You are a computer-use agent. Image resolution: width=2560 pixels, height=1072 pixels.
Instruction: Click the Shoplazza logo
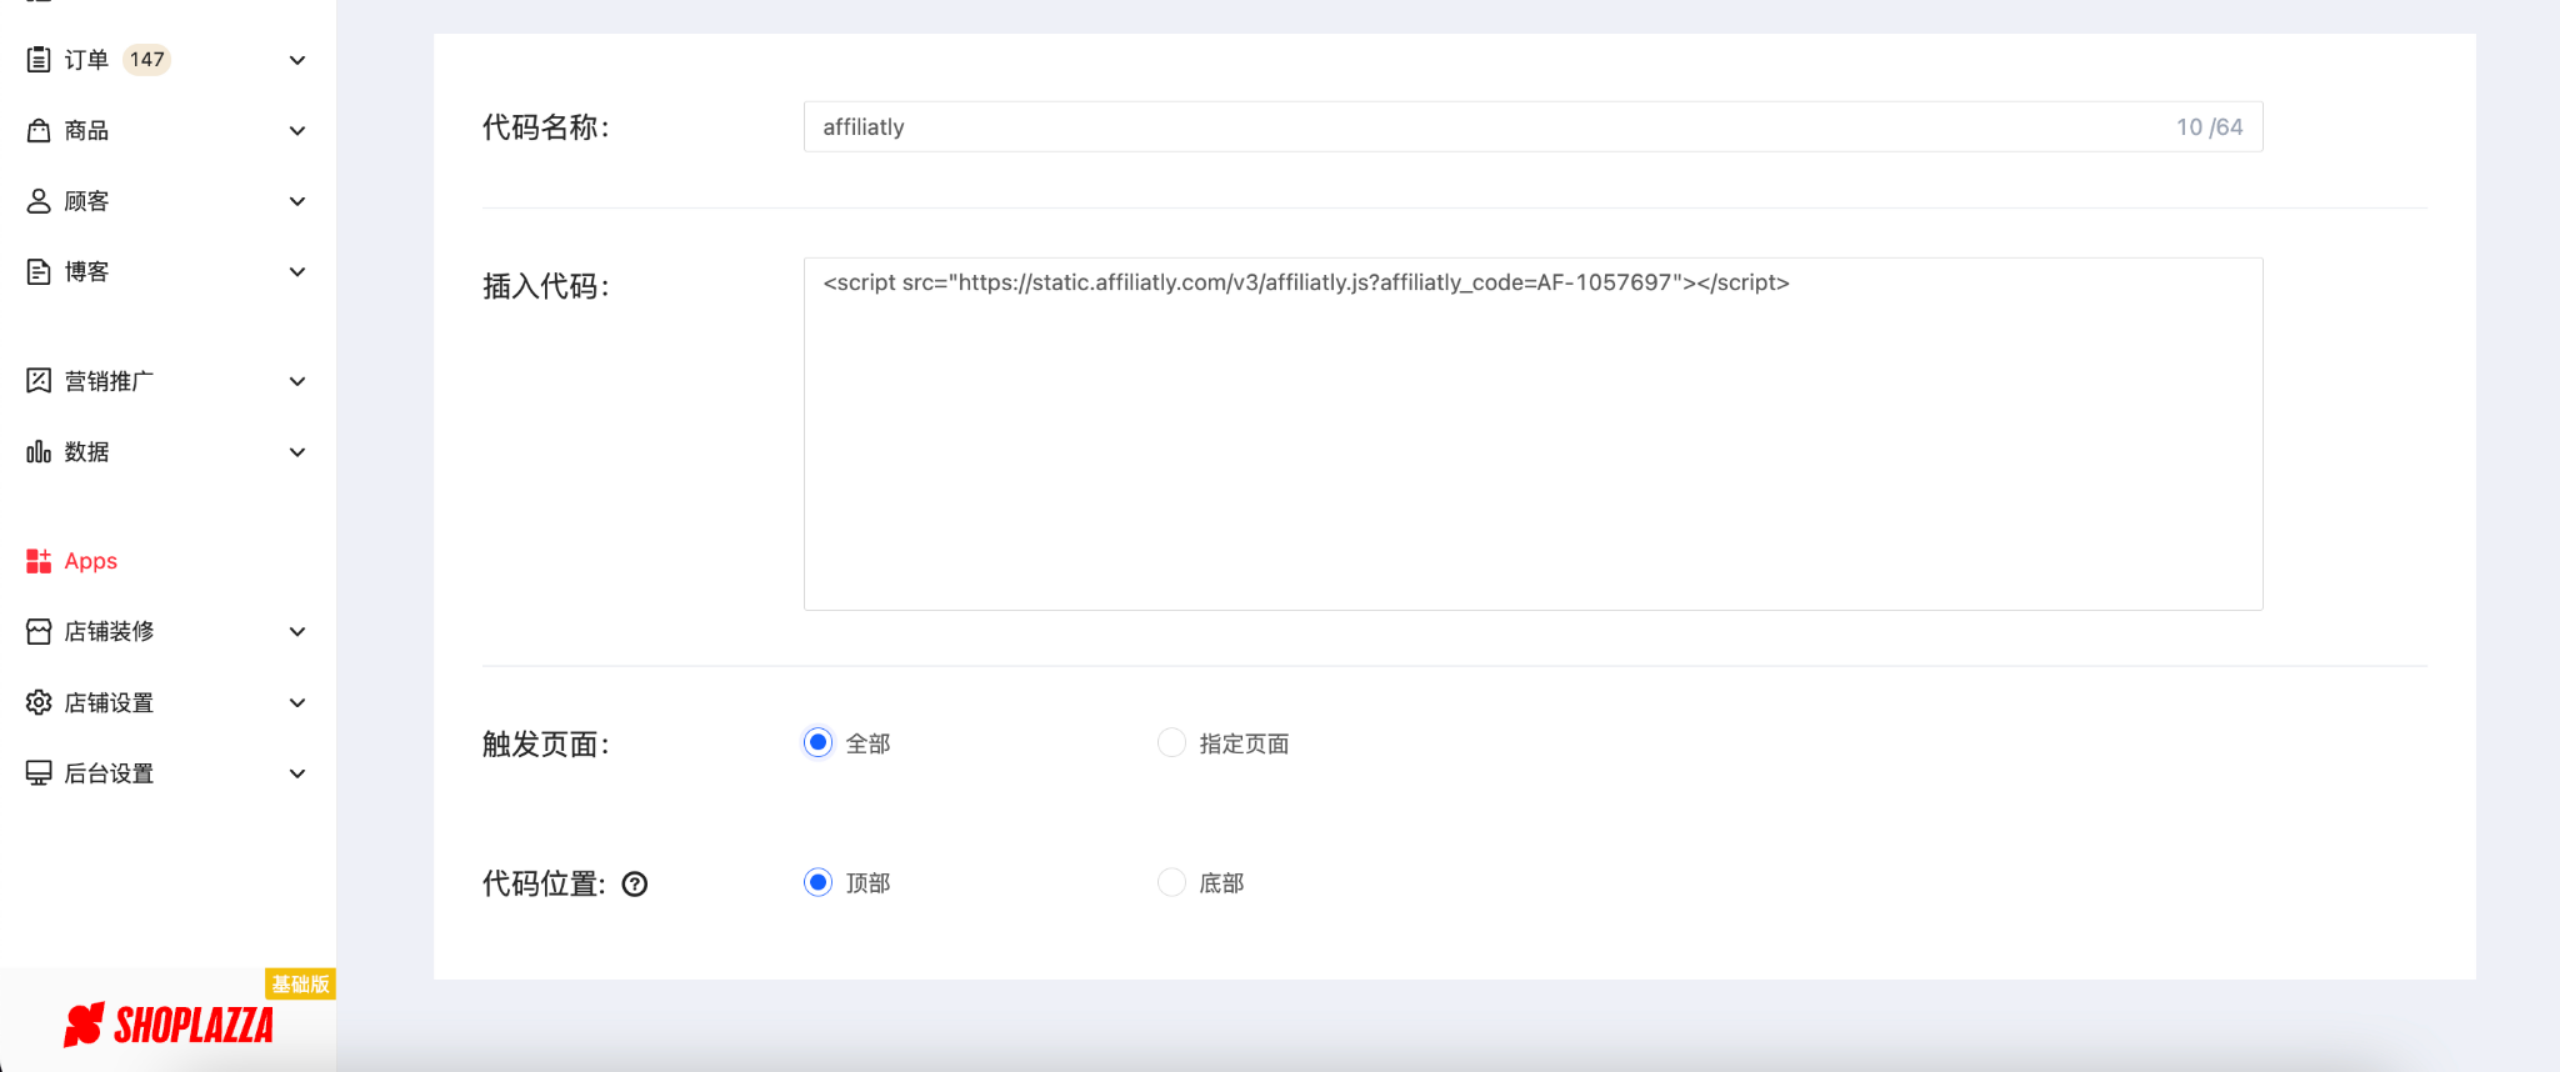(168, 1025)
